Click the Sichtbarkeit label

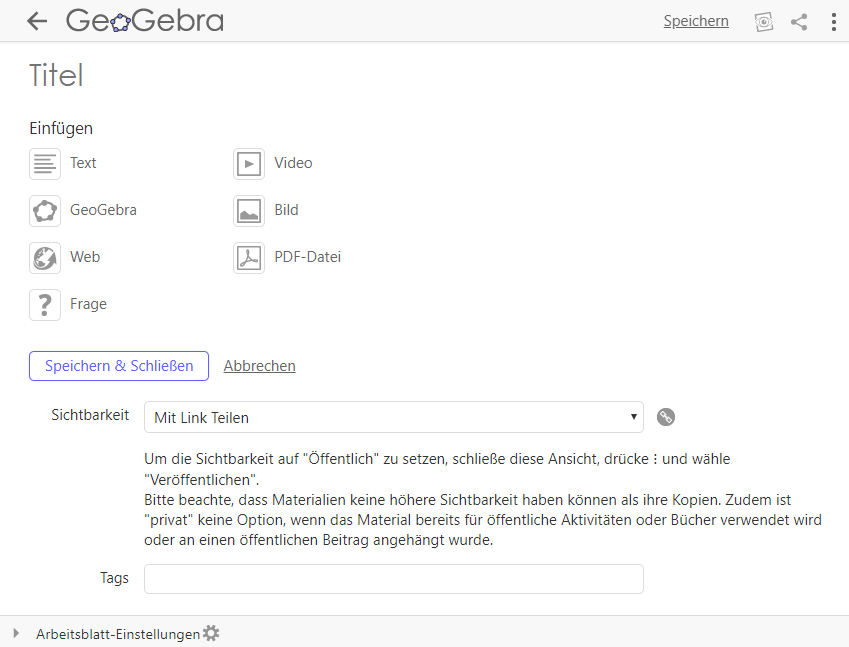tap(90, 415)
